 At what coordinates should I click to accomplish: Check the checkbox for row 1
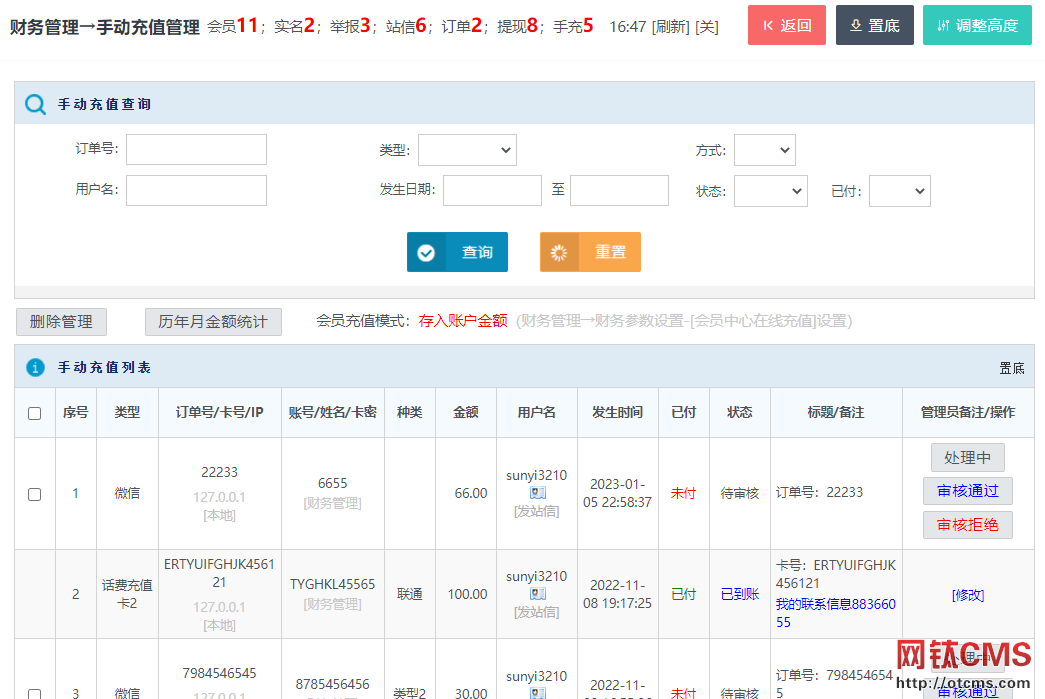click(x=35, y=494)
